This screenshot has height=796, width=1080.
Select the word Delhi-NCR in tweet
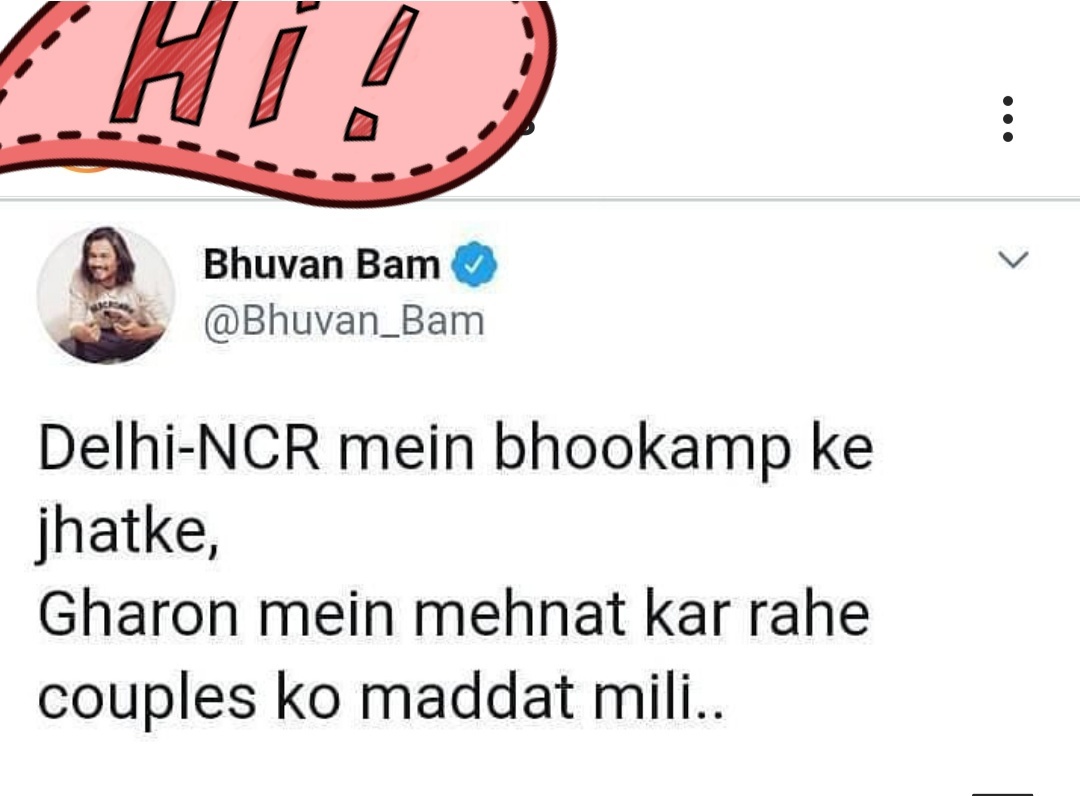(179, 449)
